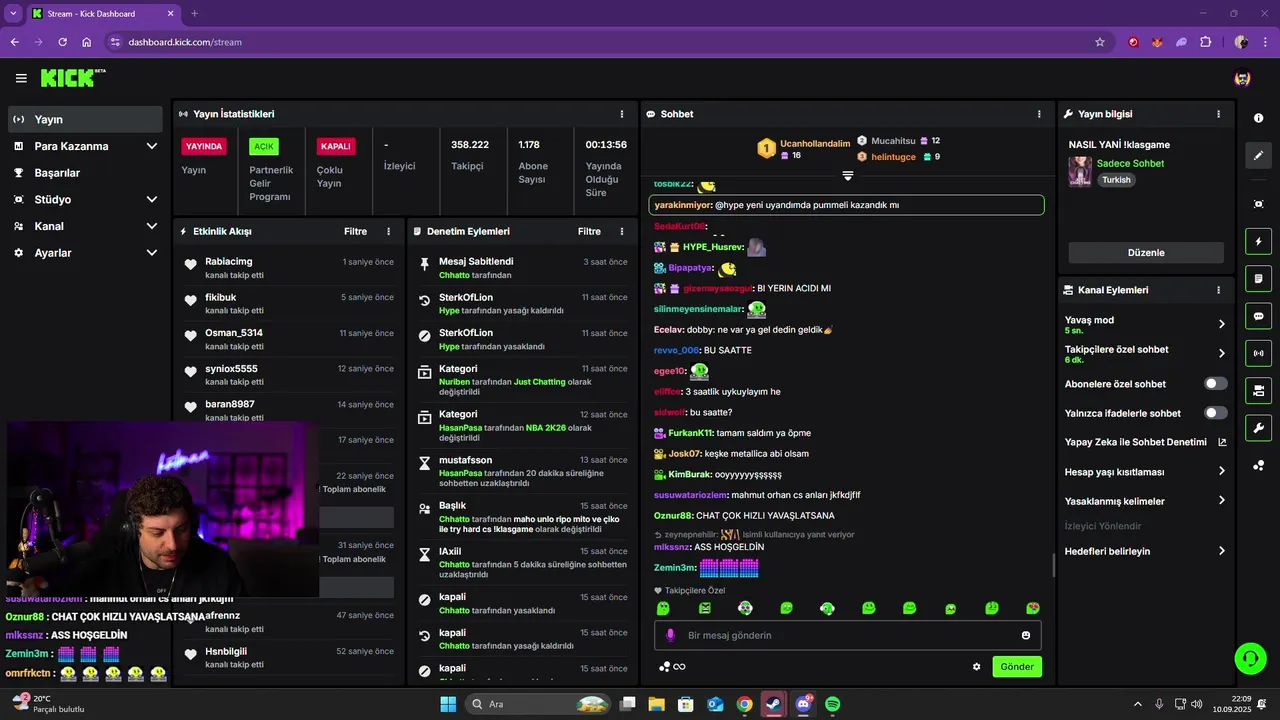Viewport: 1280px width, 720px height.
Task: Open Yayın bilgisi three-dot menu
Action: [1218, 114]
